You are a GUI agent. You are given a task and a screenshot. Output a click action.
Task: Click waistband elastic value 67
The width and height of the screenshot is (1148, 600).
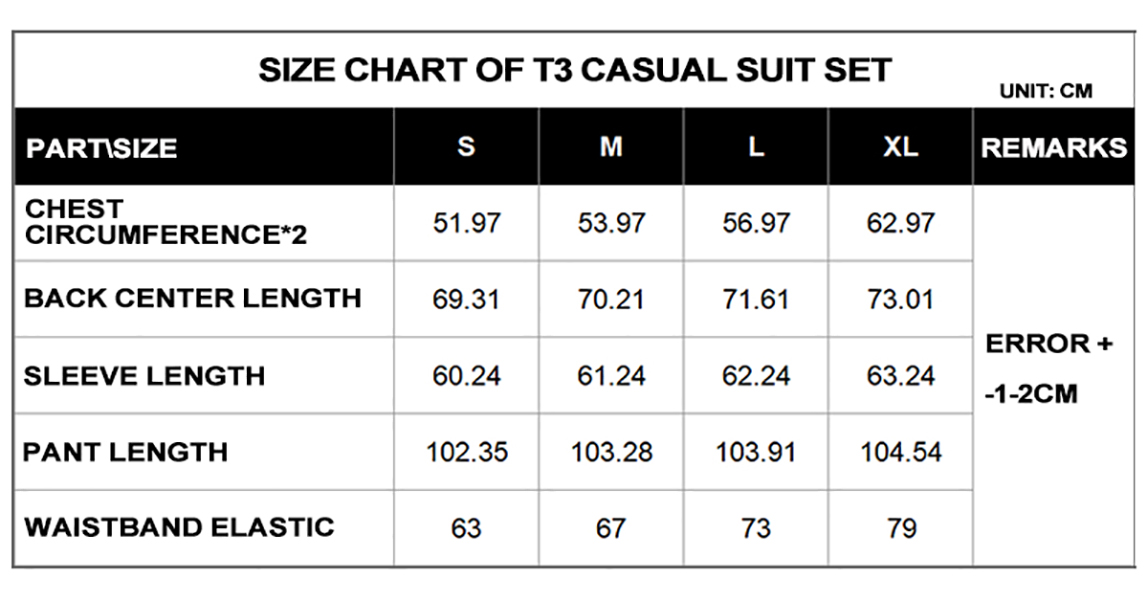[611, 528]
